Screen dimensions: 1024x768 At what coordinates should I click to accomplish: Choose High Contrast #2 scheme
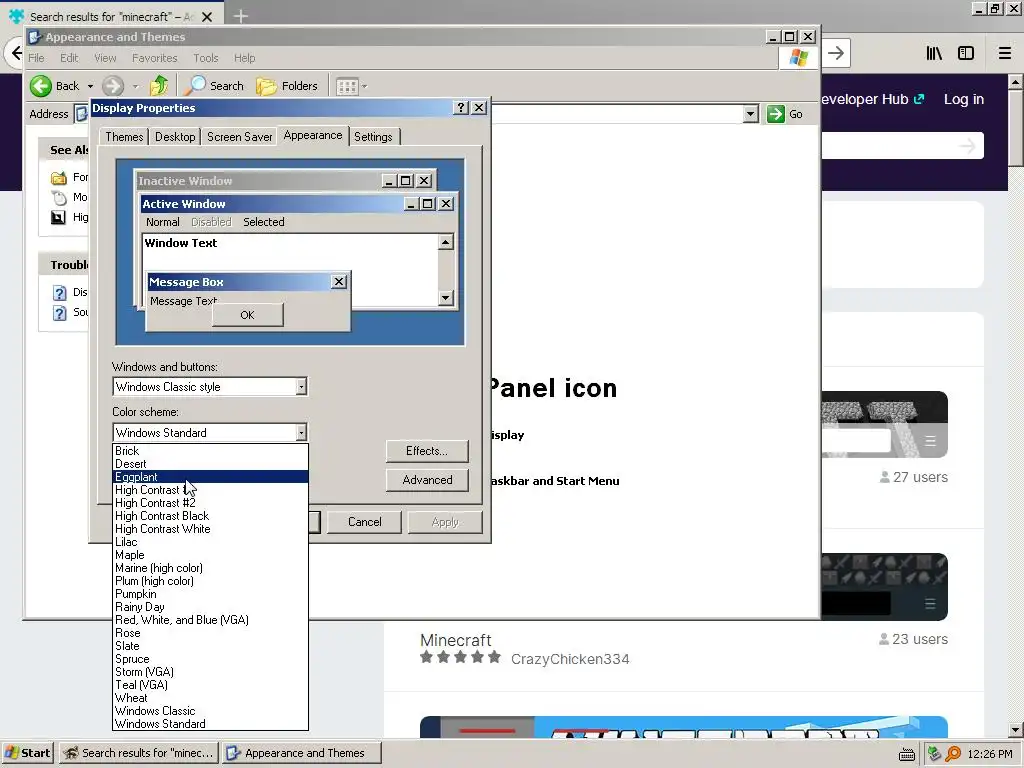(x=210, y=503)
